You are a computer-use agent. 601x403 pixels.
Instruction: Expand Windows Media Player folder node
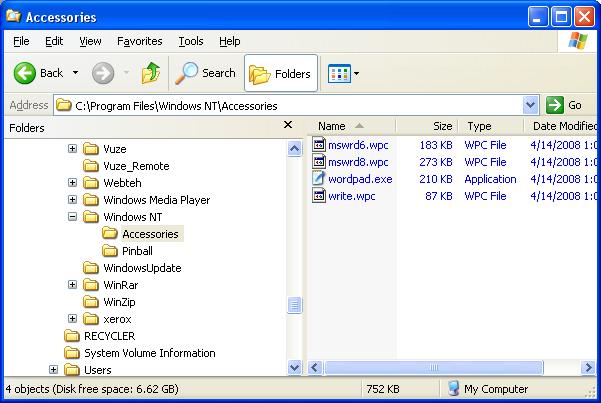[72, 199]
